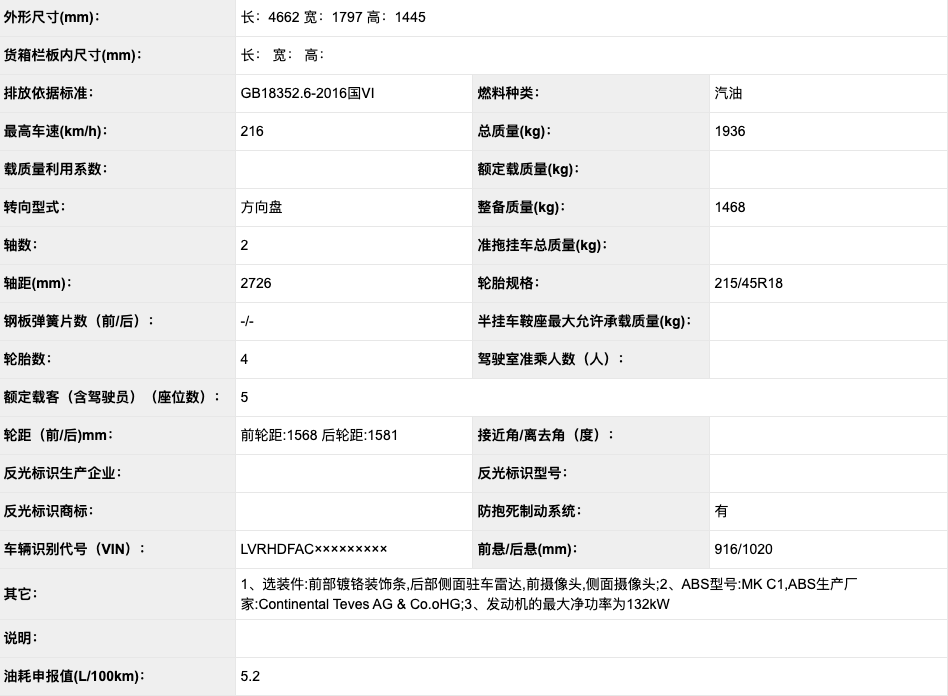The width and height of the screenshot is (948, 696).
Task: Click the curb weight value 1468
Action: (x=728, y=207)
